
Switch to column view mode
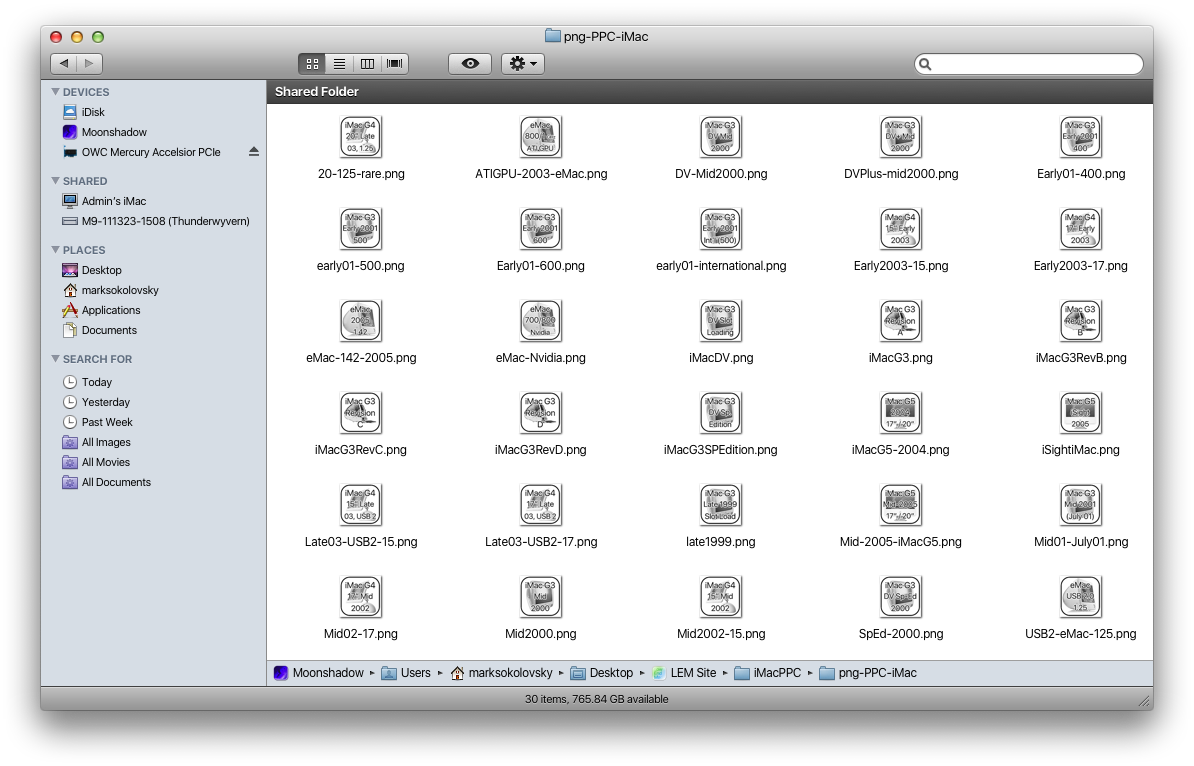point(367,64)
